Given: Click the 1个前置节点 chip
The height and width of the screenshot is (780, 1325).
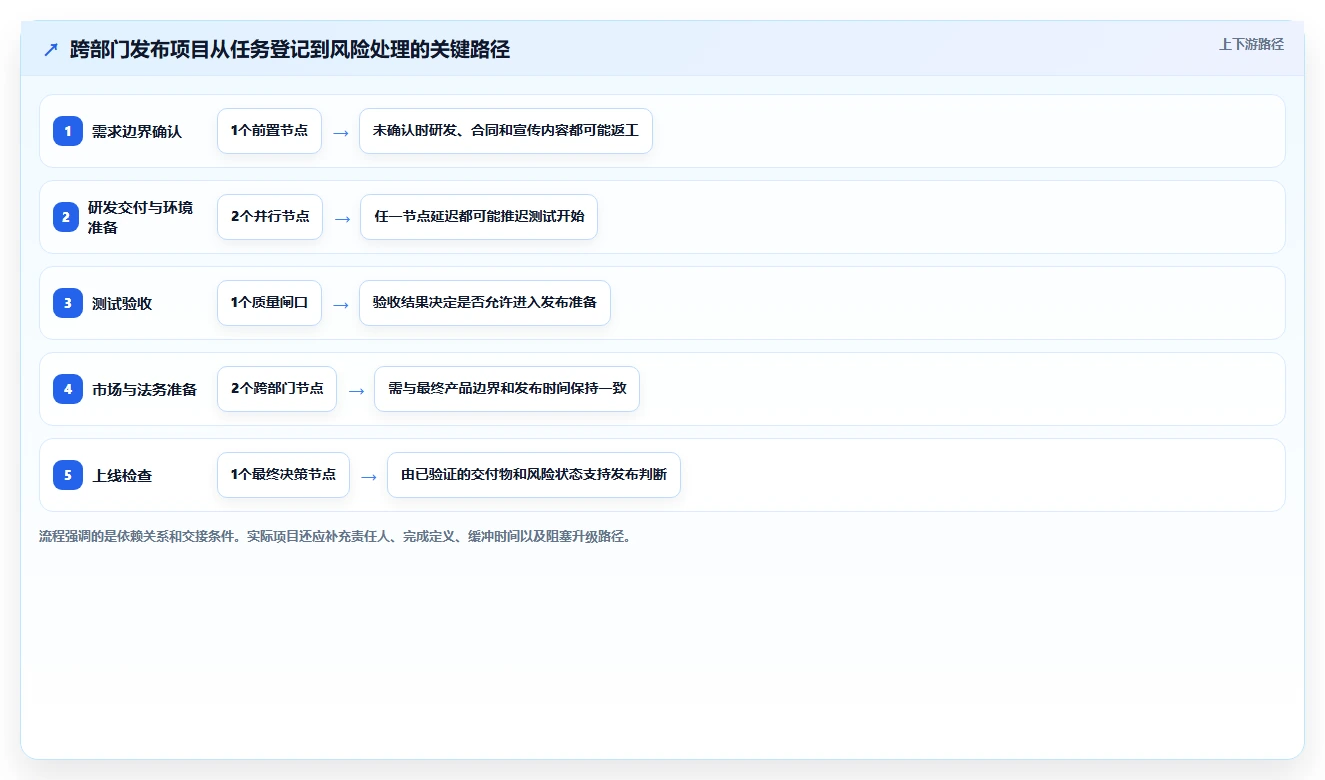Looking at the screenshot, I should (269, 131).
